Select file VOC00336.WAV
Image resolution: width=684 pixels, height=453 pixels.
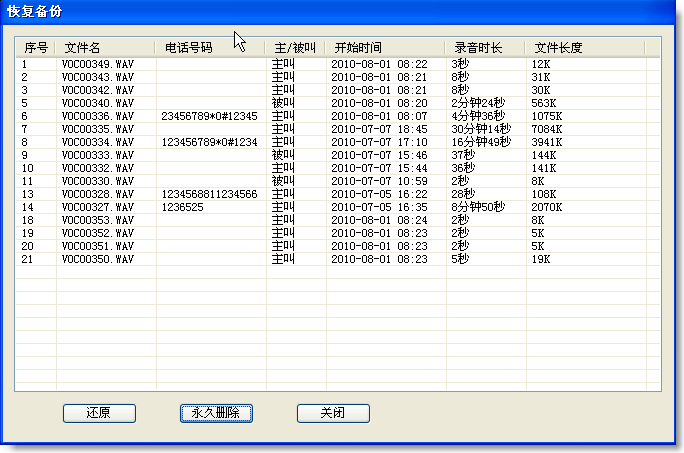[98, 117]
